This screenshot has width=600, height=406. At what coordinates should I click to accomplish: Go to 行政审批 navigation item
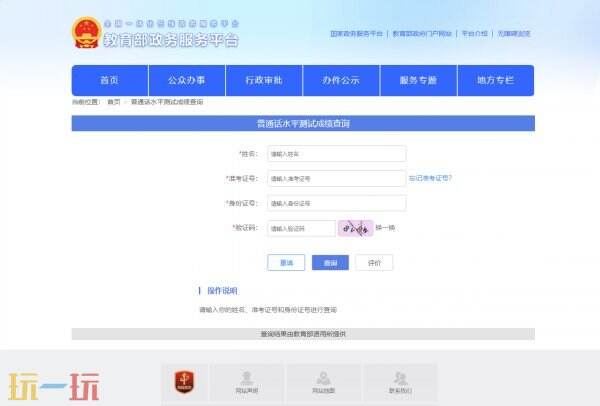click(x=263, y=80)
